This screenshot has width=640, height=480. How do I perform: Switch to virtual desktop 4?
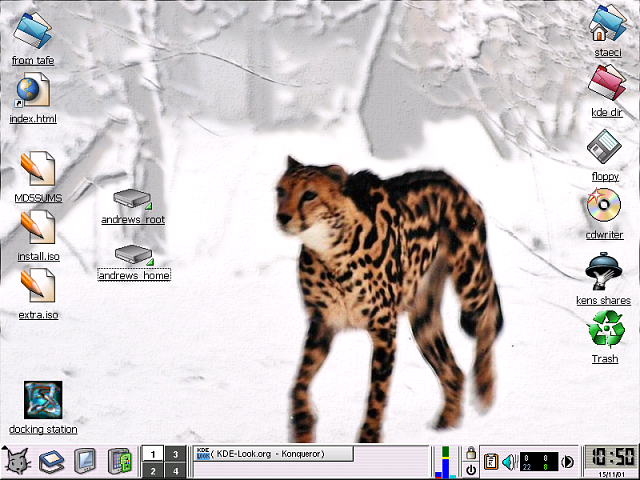[176, 471]
